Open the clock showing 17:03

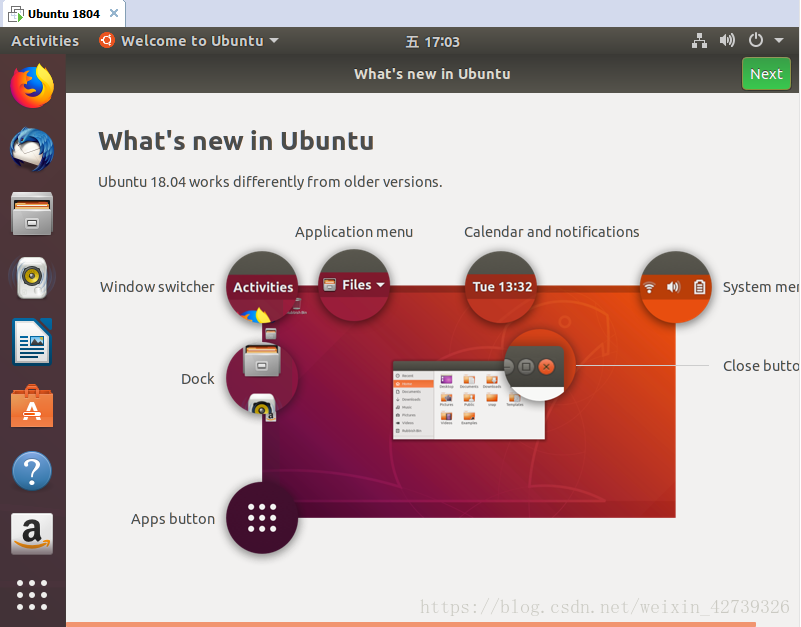pyautogui.click(x=433, y=41)
